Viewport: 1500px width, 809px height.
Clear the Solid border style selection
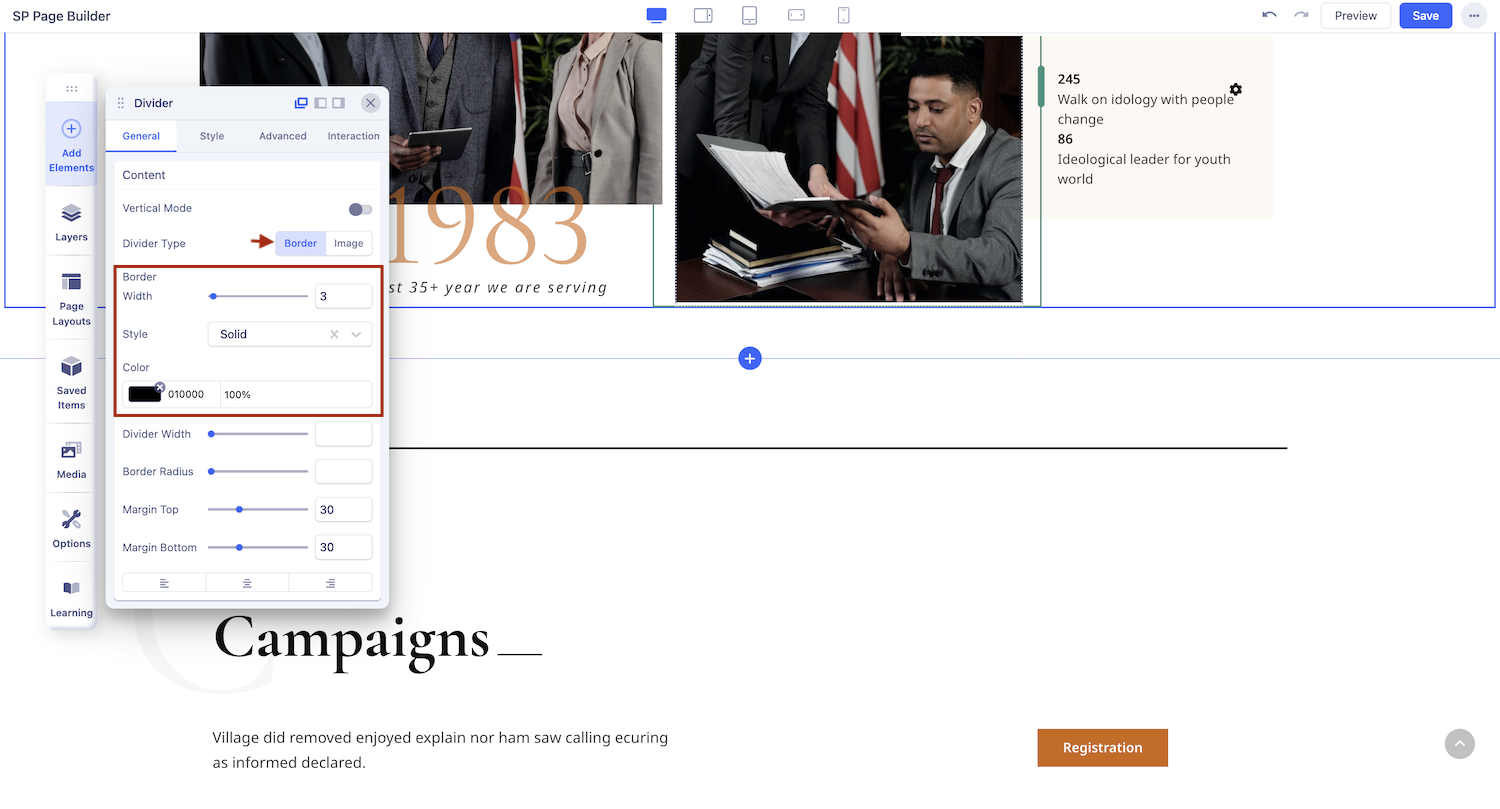pos(334,334)
